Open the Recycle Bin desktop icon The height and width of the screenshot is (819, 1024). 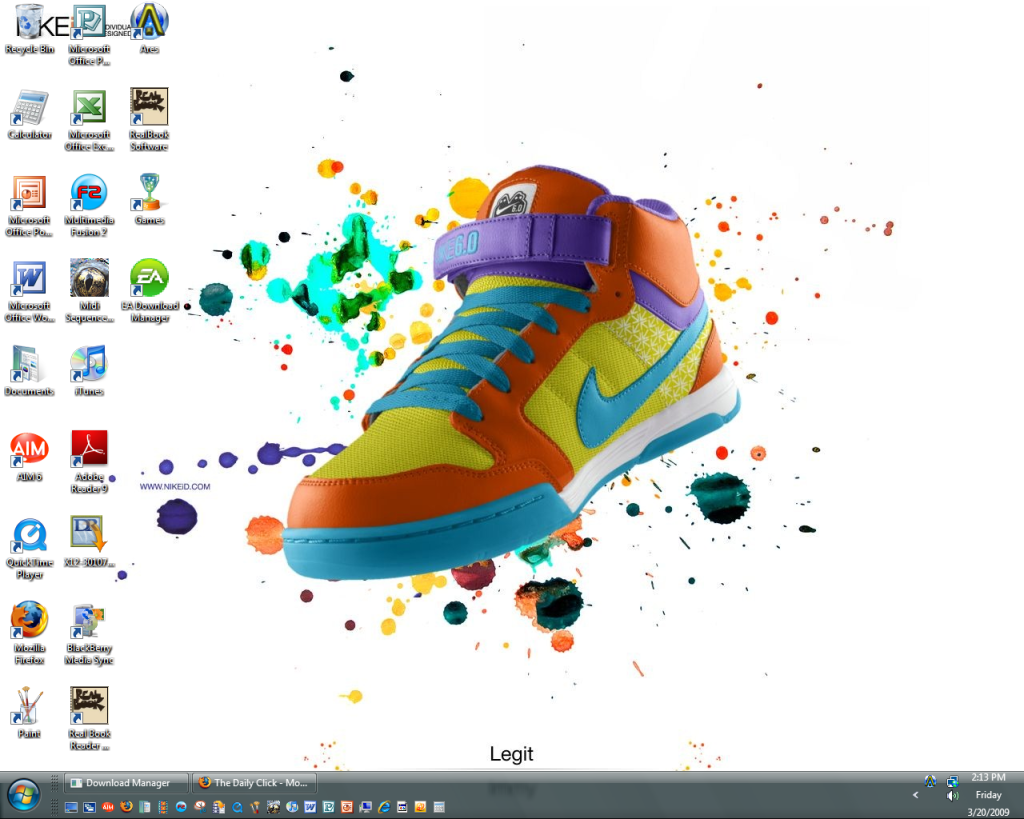point(29,29)
